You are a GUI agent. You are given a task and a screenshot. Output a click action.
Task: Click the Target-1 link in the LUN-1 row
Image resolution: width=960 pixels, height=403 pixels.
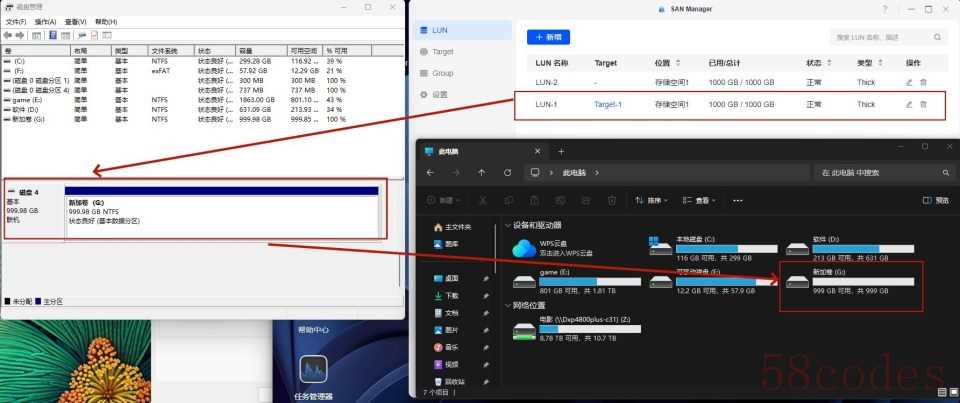(x=608, y=104)
